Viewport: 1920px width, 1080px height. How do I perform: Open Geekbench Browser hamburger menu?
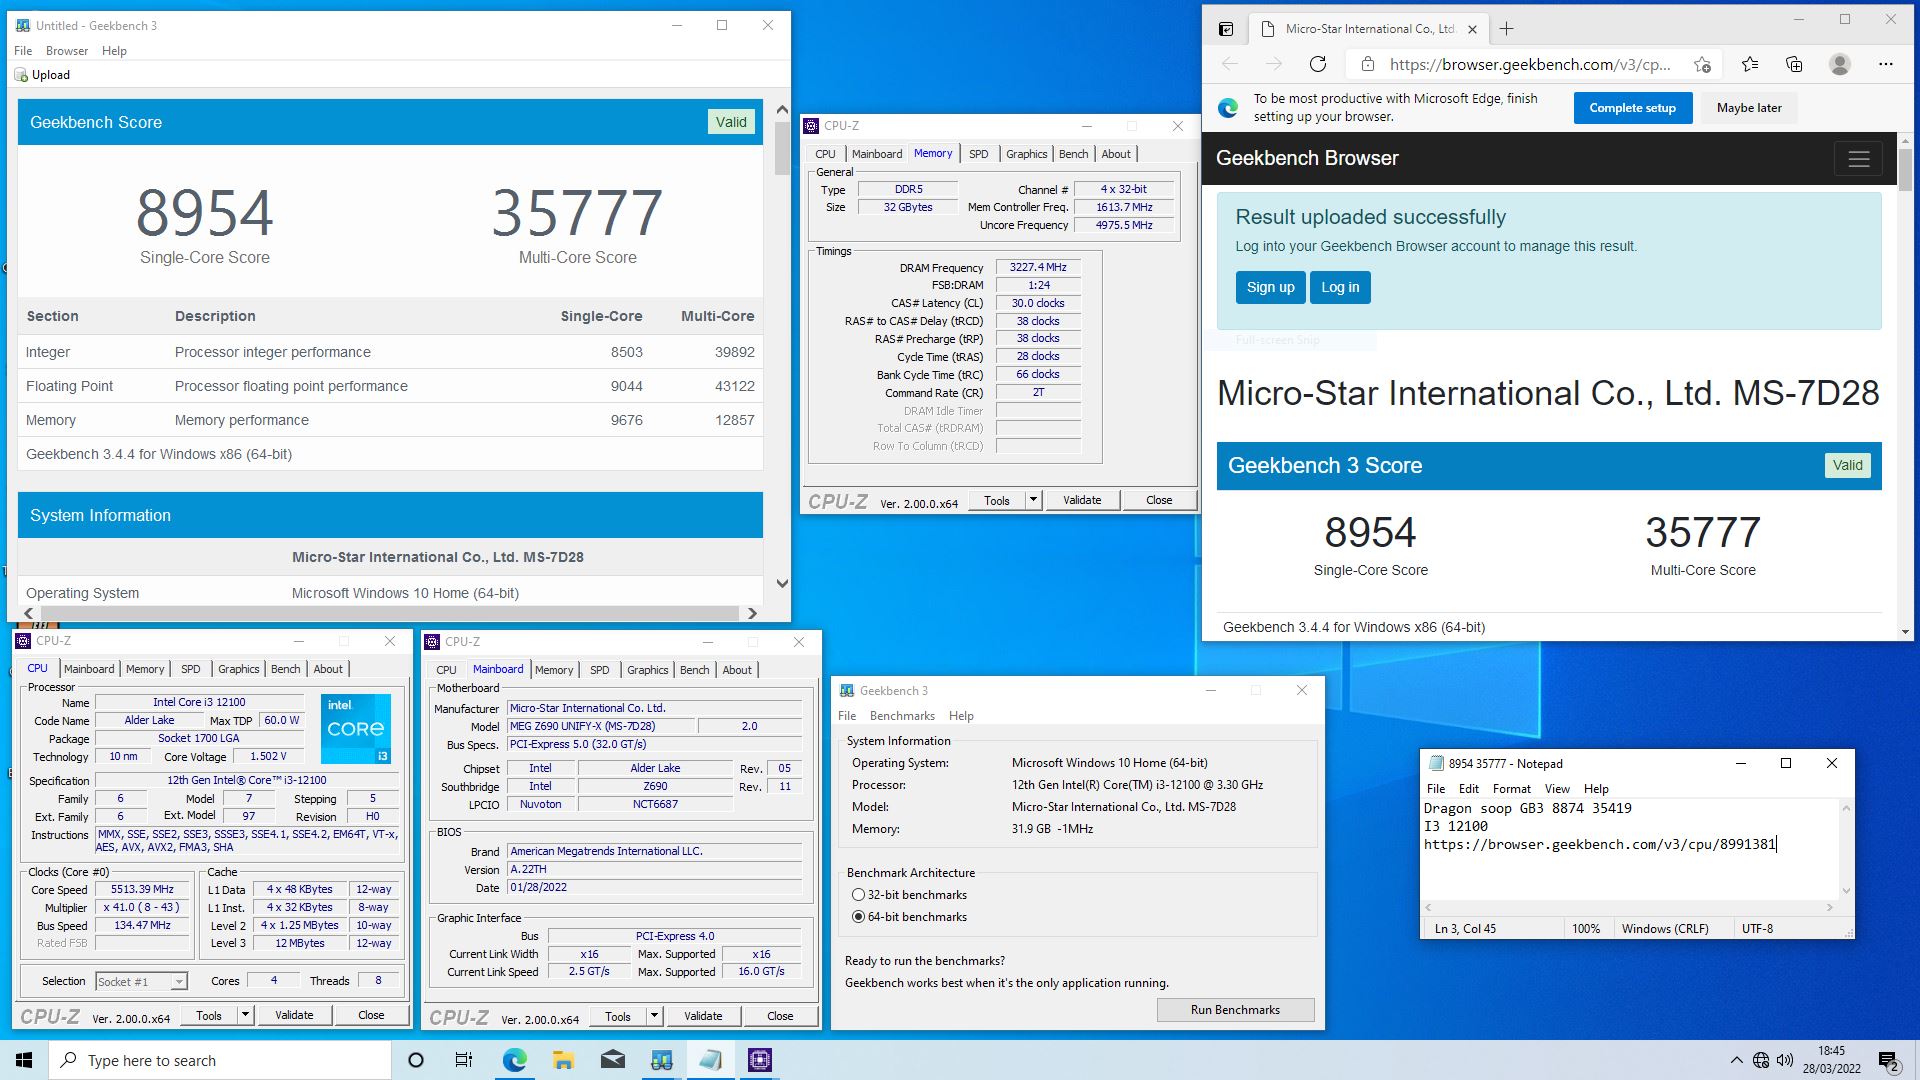point(1859,158)
